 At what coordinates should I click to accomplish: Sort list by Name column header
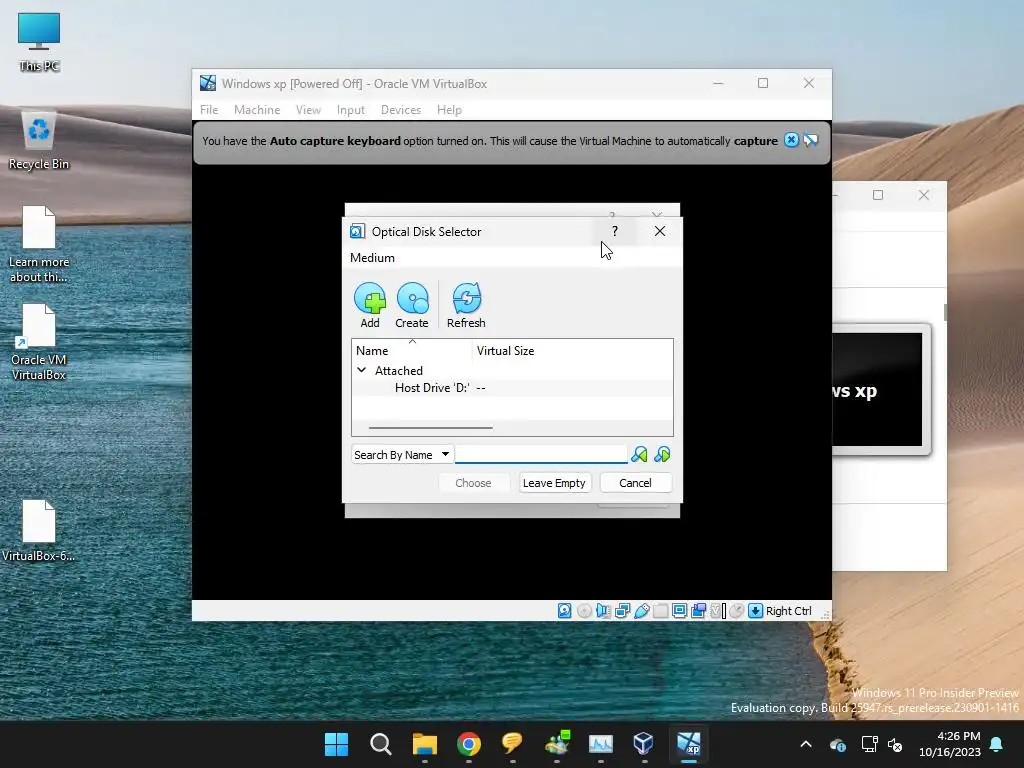pos(411,351)
